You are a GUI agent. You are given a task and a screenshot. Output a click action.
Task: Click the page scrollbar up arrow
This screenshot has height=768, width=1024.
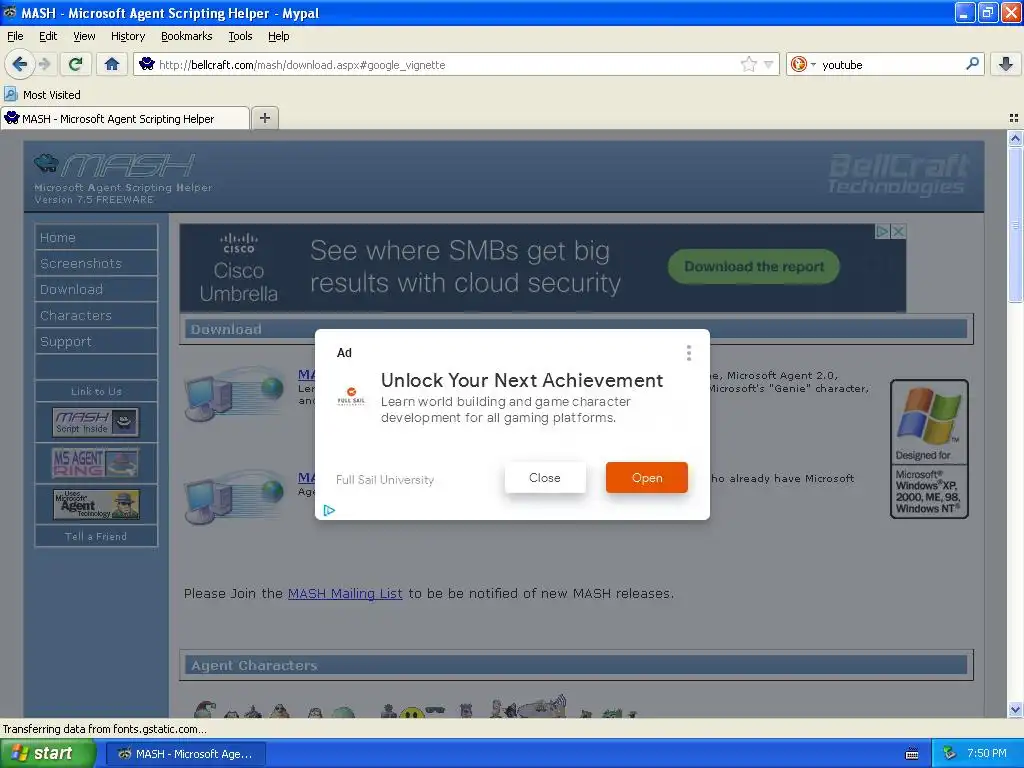pyautogui.click(x=1015, y=138)
